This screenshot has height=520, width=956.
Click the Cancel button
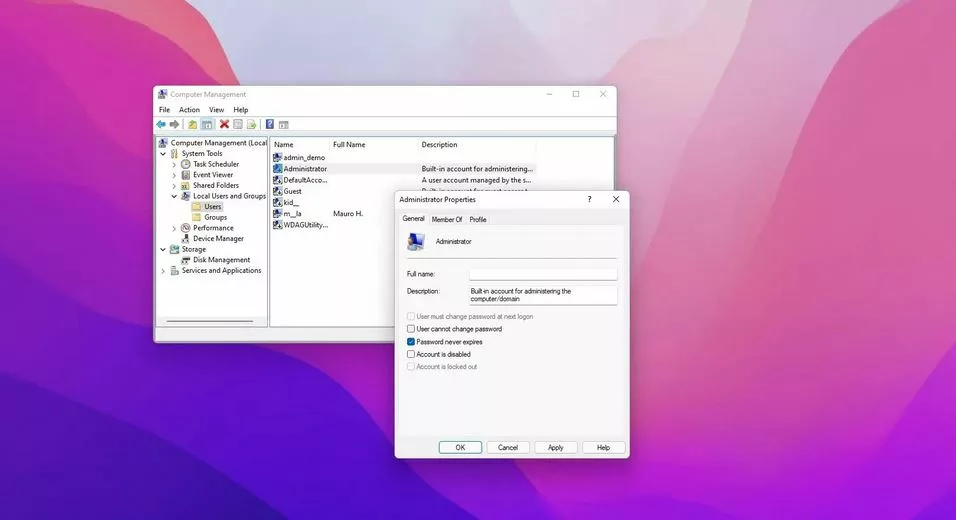click(508, 447)
